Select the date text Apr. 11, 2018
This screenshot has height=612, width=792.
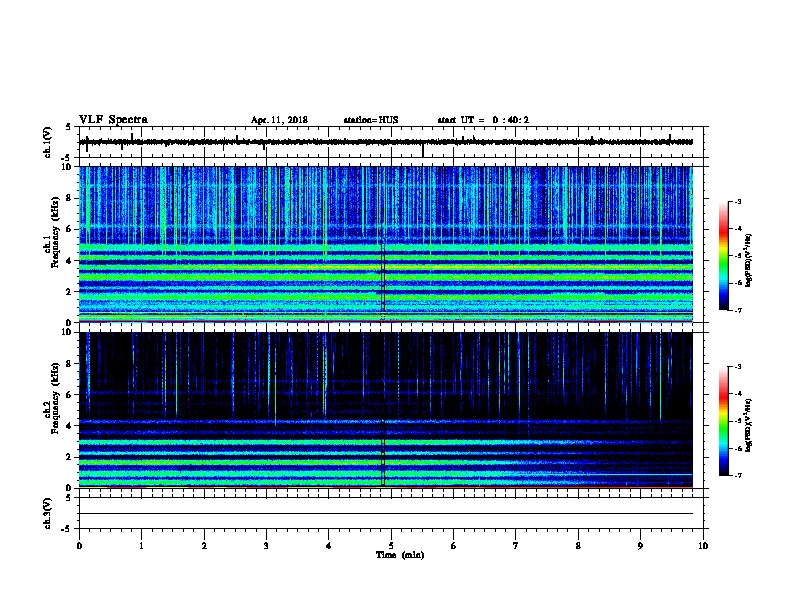[x=279, y=120]
